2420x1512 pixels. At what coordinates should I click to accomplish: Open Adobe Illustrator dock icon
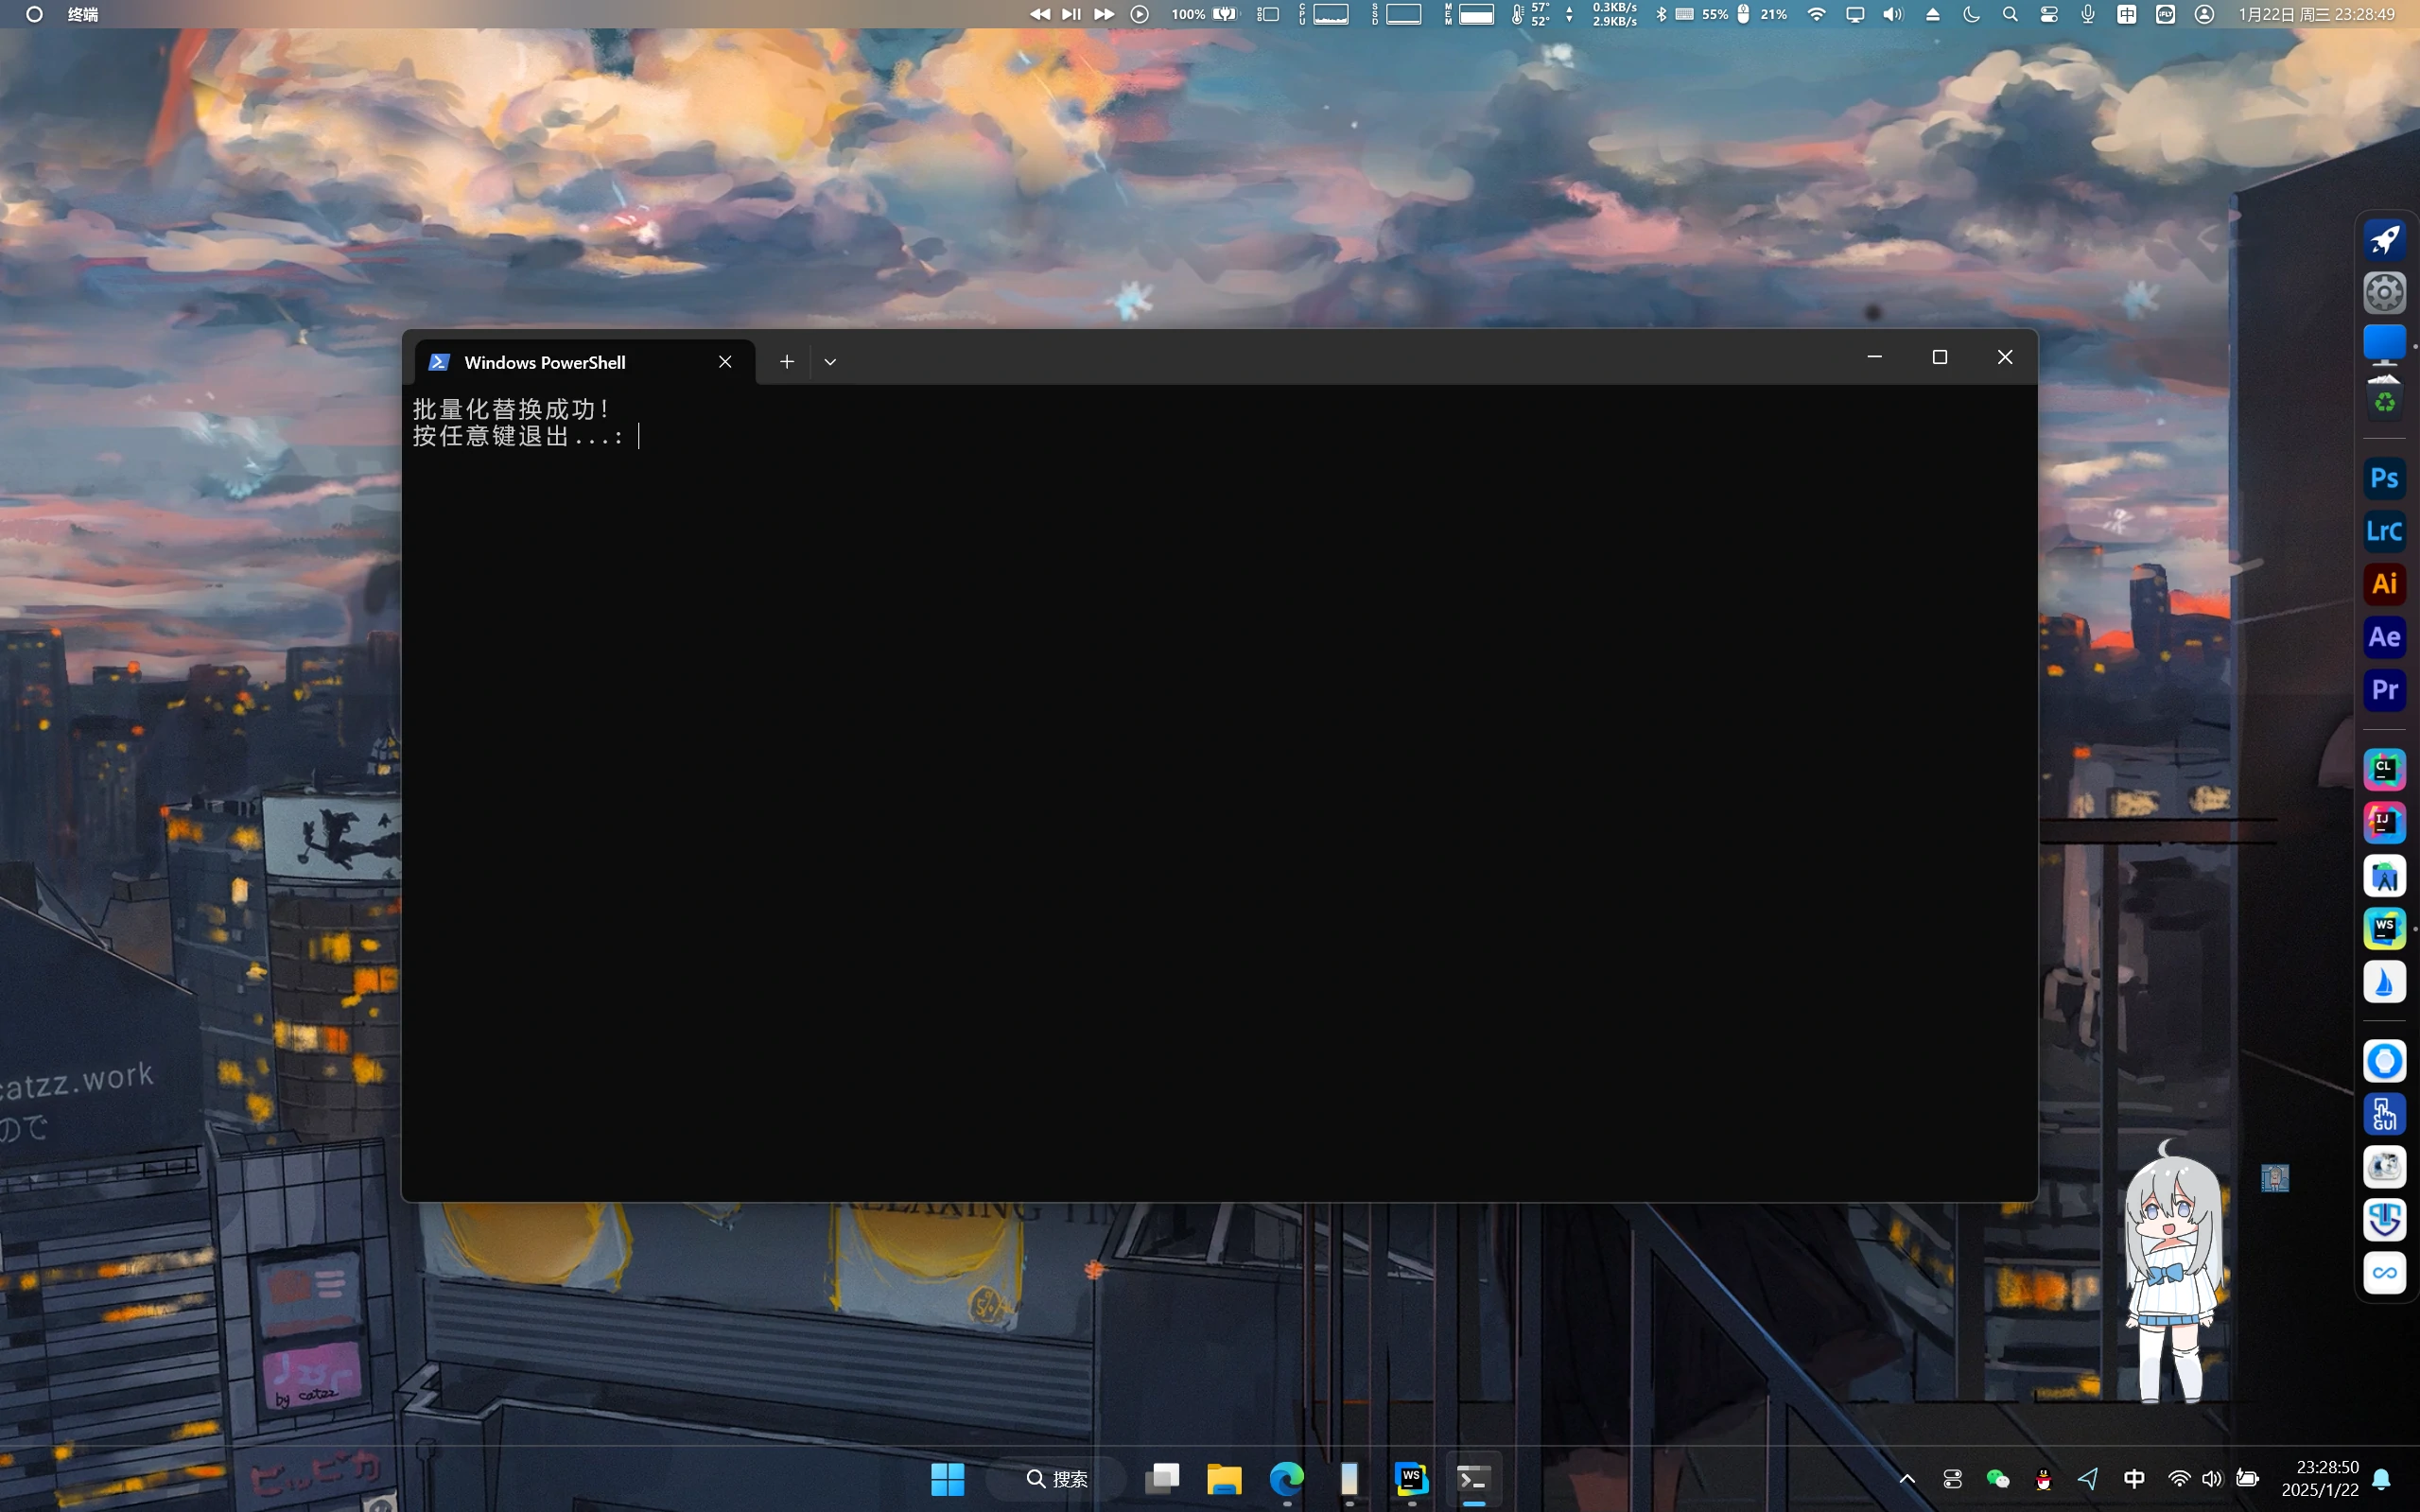(x=2384, y=584)
